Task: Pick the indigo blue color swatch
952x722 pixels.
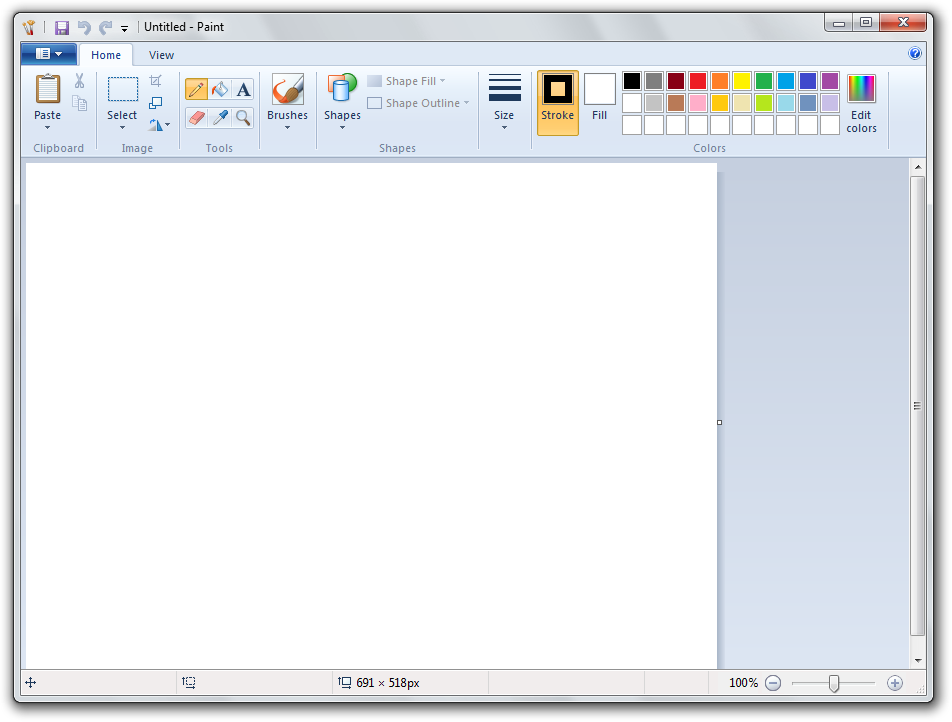Action: tap(808, 81)
